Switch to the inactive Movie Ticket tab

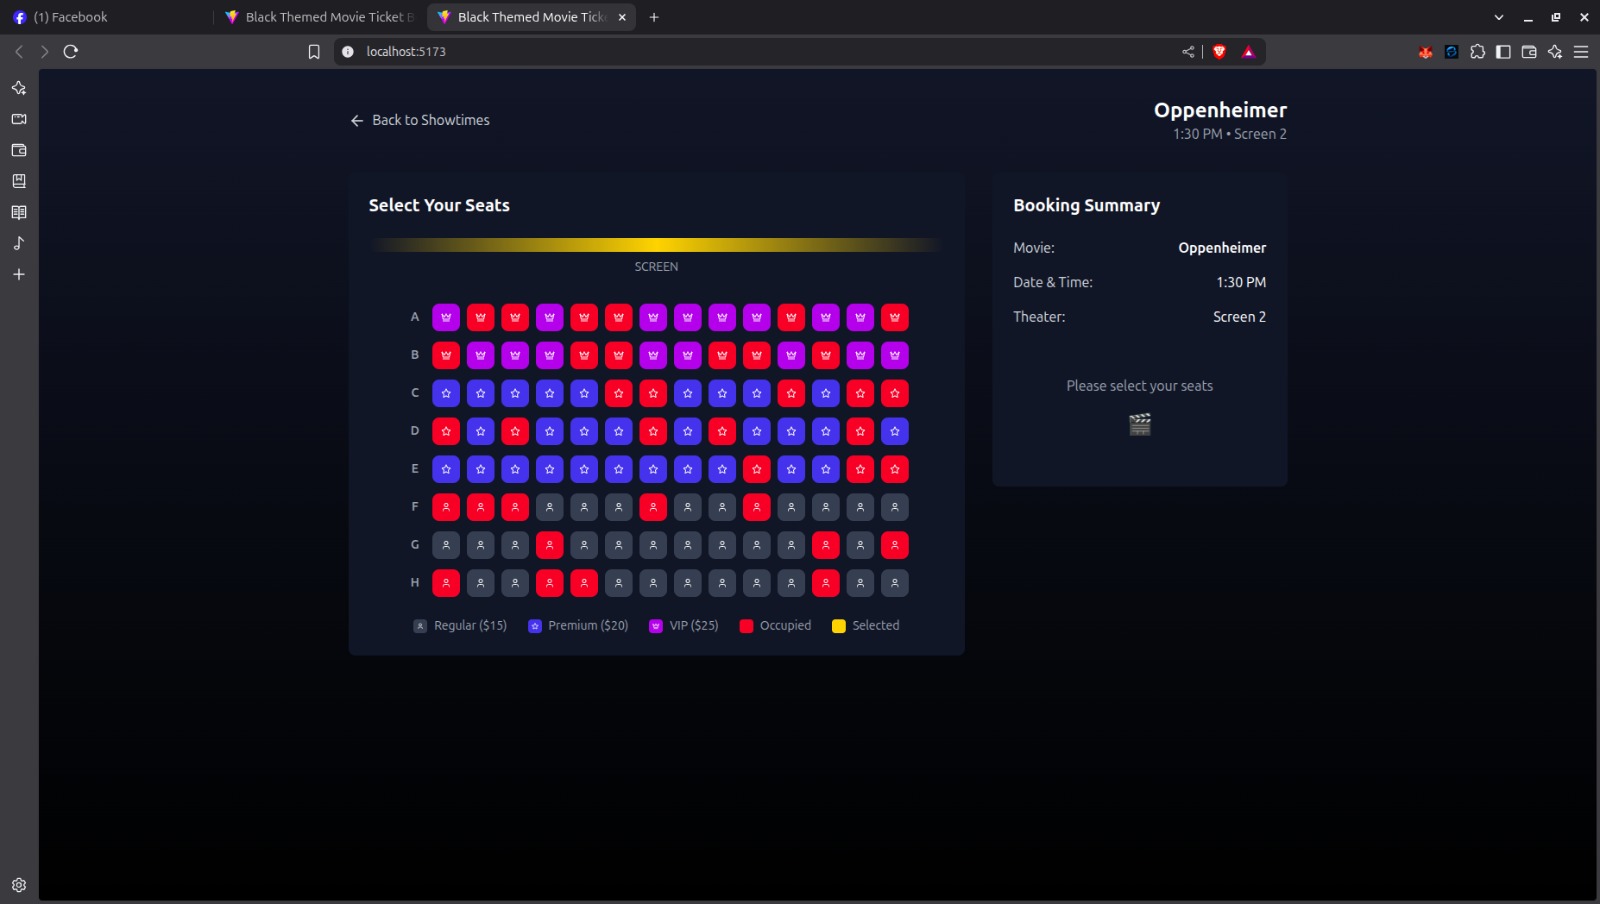(x=320, y=17)
